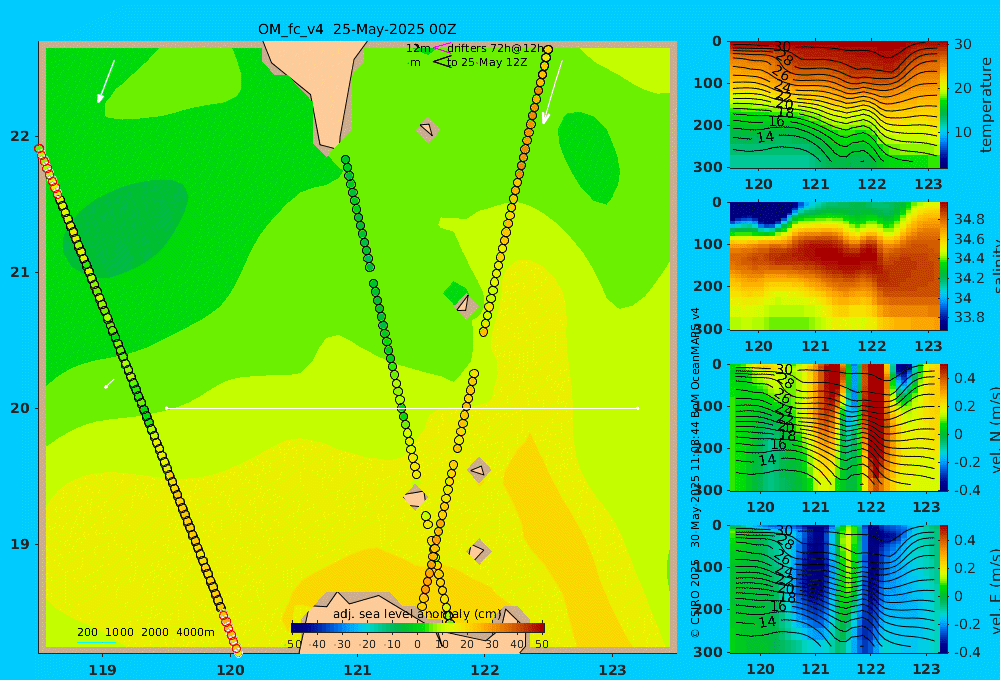
Task: Click latitude tick label 22 on main map
Action: [20, 136]
